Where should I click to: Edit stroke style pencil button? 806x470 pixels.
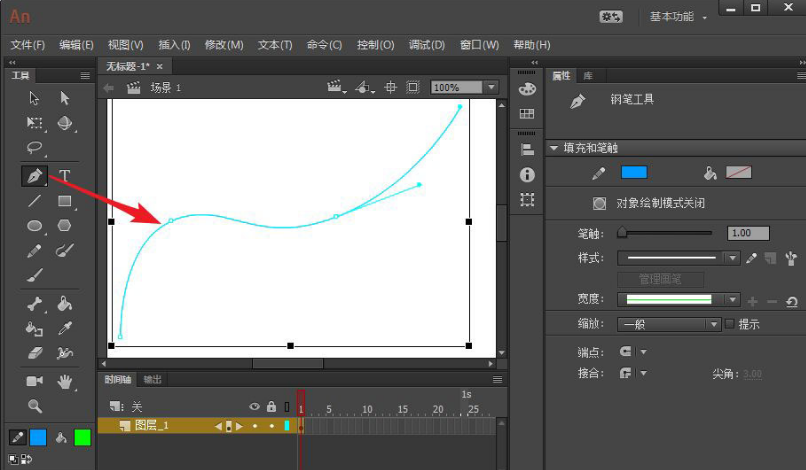[752, 258]
